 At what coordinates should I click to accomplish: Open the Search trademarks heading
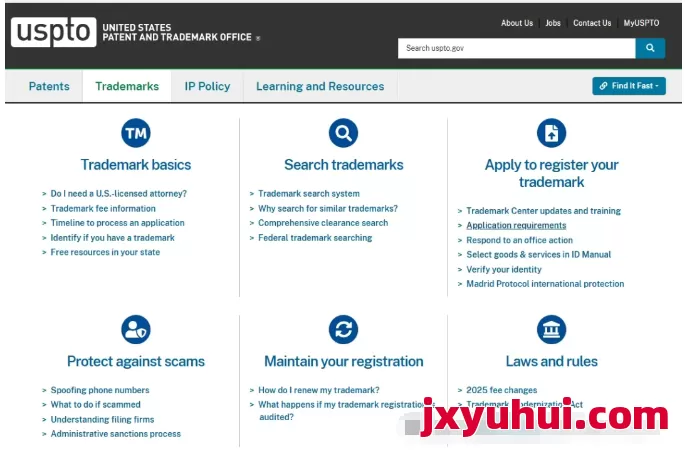(344, 165)
